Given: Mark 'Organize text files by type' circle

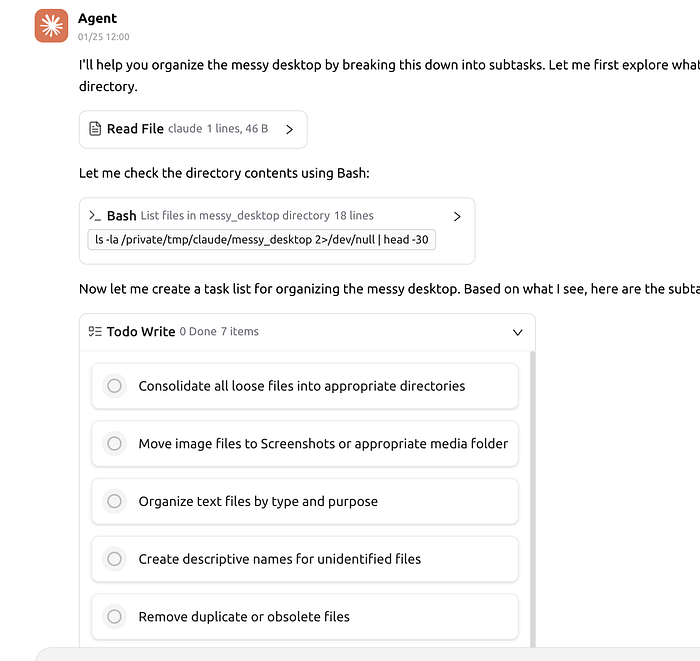Looking at the screenshot, I should click(x=114, y=501).
